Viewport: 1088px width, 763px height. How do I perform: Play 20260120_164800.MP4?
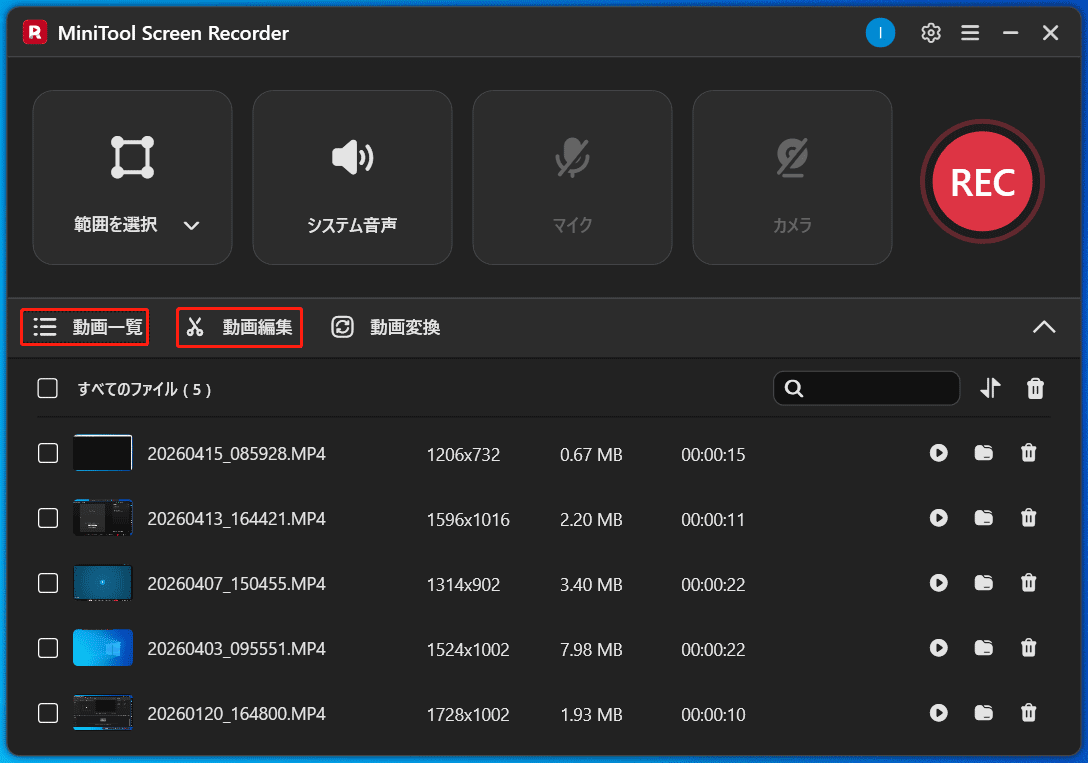click(x=939, y=712)
